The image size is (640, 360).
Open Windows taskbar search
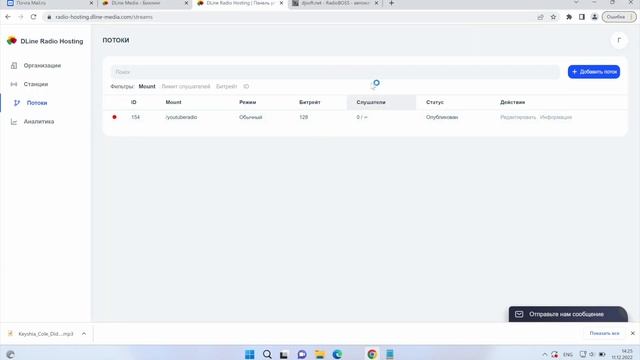[x=267, y=354]
